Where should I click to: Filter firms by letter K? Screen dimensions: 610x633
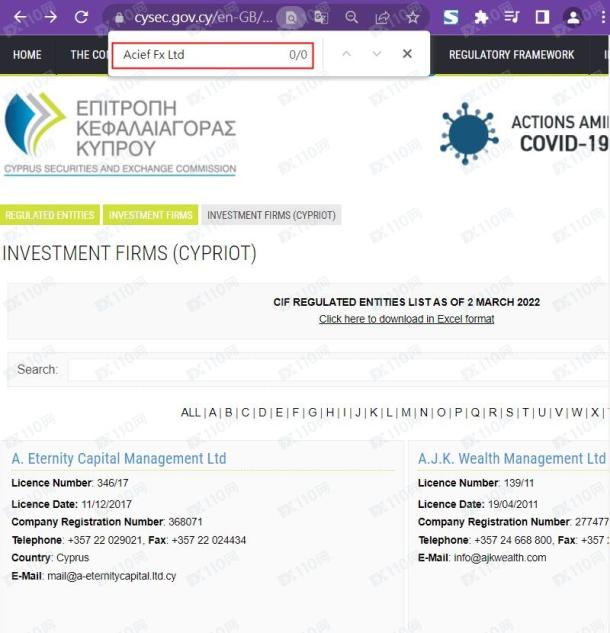click(x=373, y=413)
